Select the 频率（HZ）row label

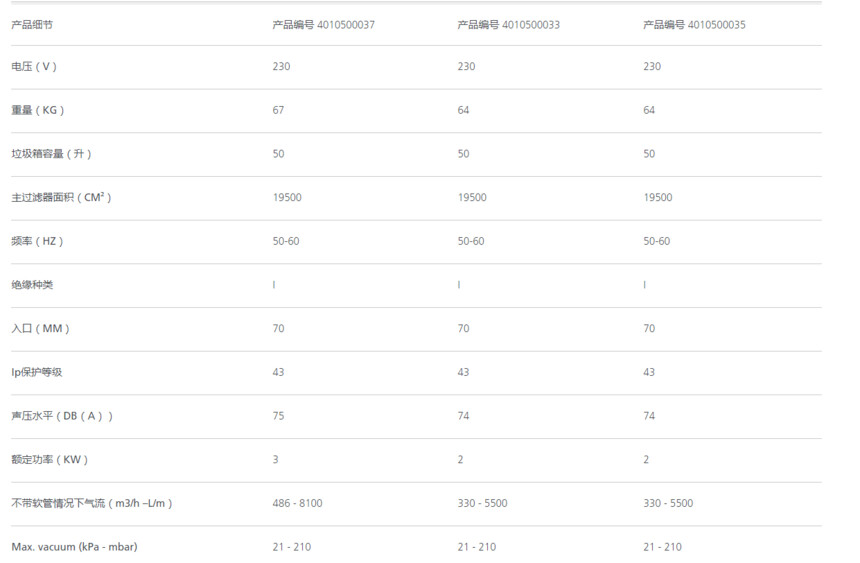[37, 241]
